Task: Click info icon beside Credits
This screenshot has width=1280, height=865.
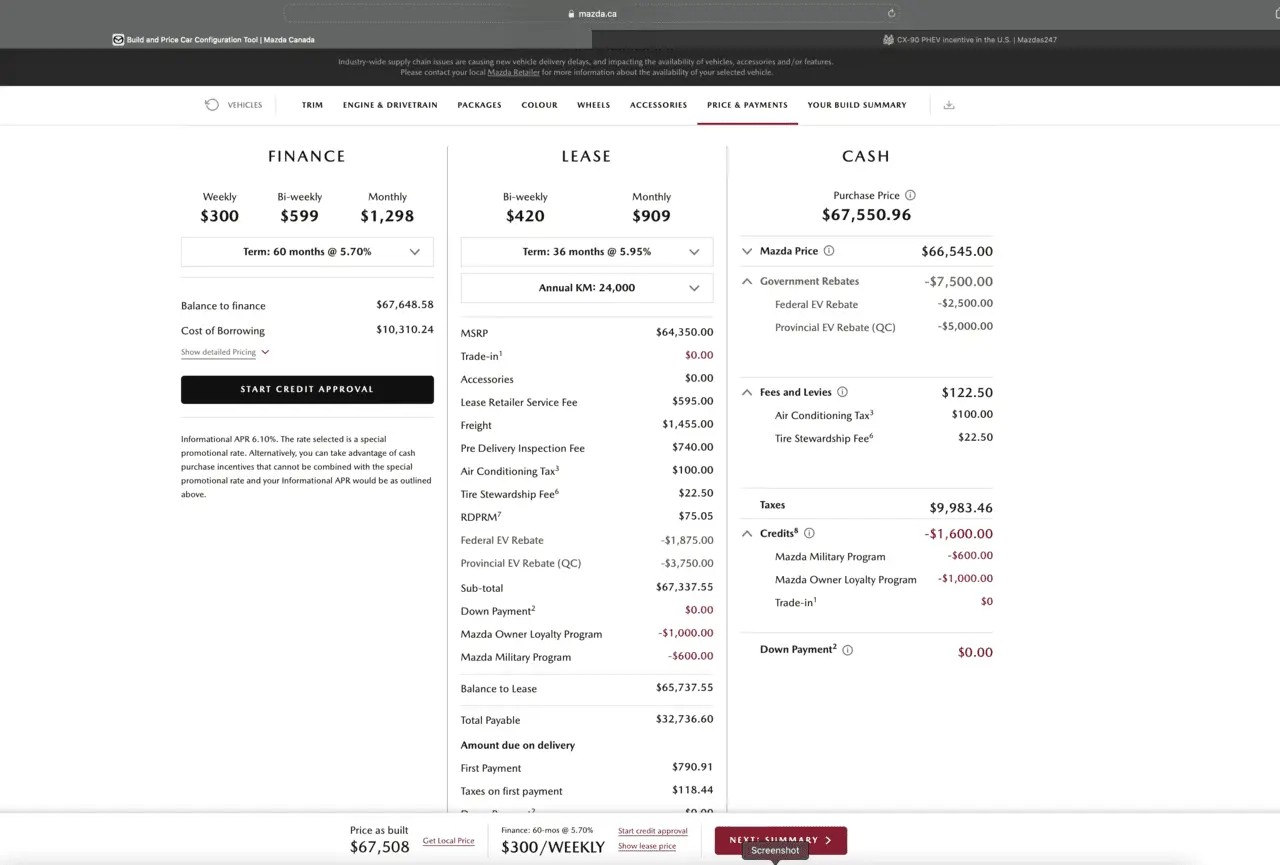Action: 809,534
